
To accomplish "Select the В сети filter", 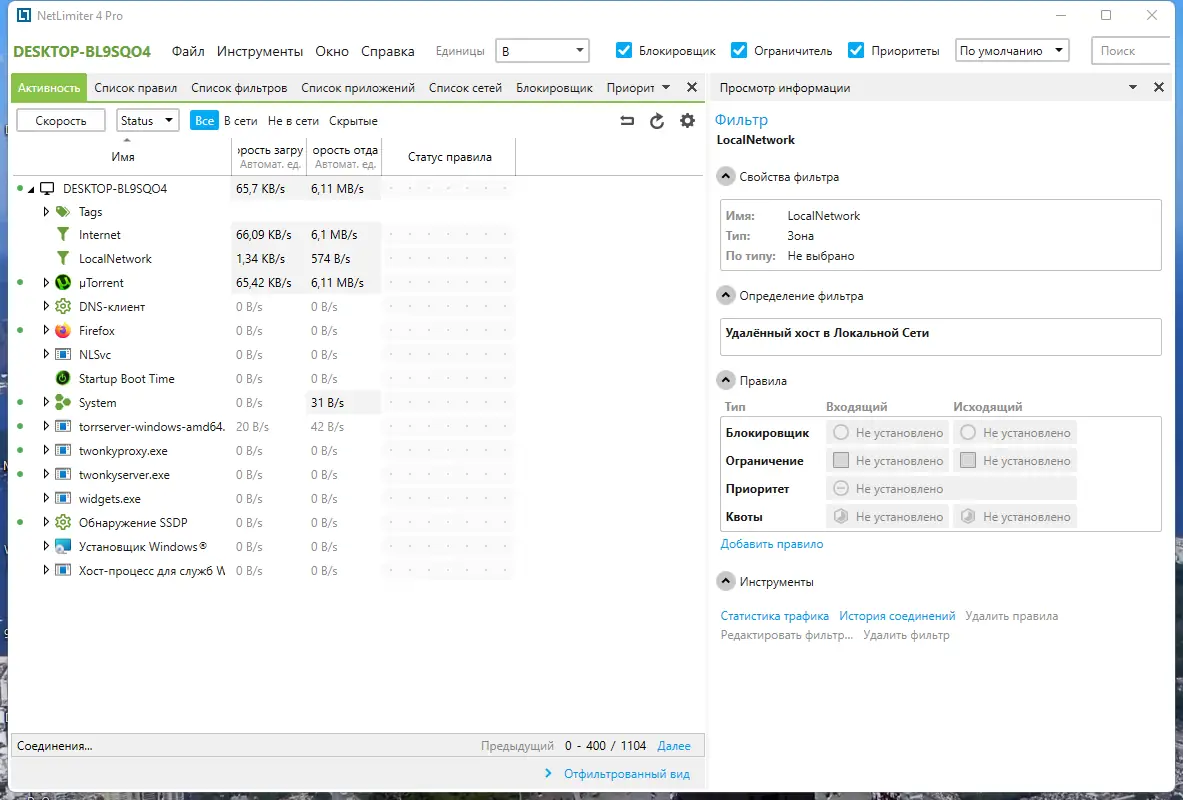I will point(241,121).
